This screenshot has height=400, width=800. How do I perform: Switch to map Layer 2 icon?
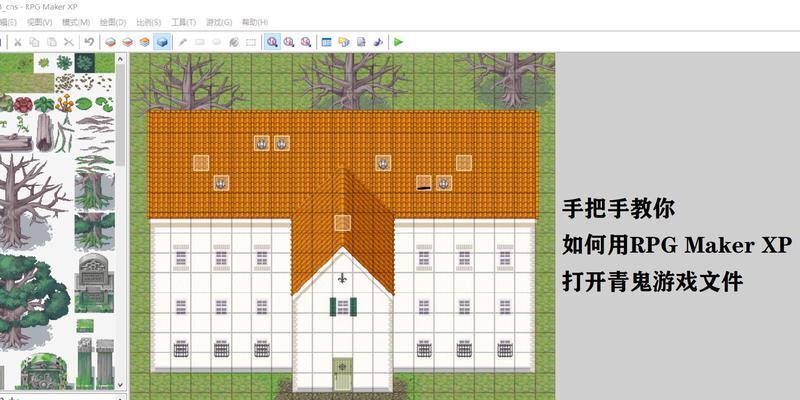pyautogui.click(x=128, y=42)
